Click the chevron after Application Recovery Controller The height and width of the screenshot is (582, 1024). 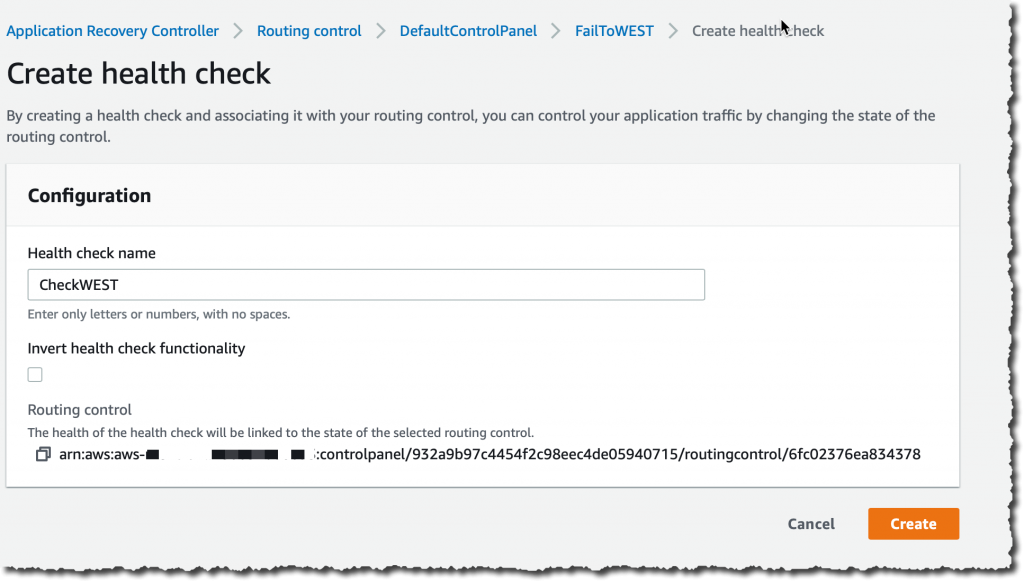[x=237, y=31]
